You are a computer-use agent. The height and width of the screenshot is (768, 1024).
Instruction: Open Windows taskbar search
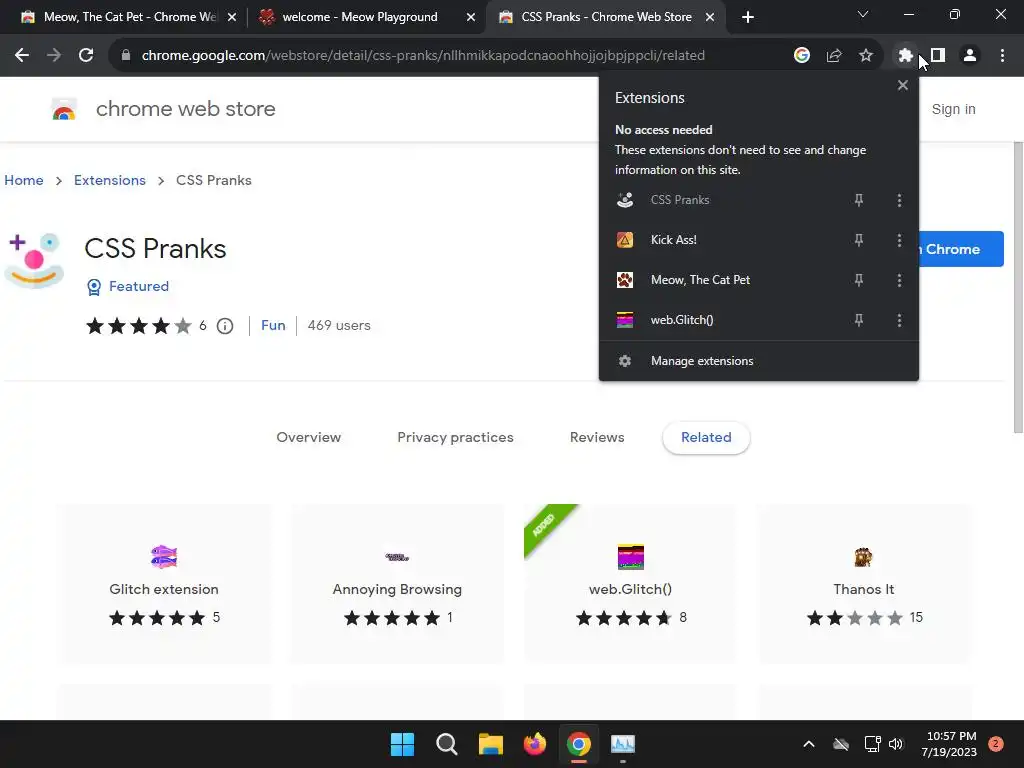pyautogui.click(x=447, y=744)
